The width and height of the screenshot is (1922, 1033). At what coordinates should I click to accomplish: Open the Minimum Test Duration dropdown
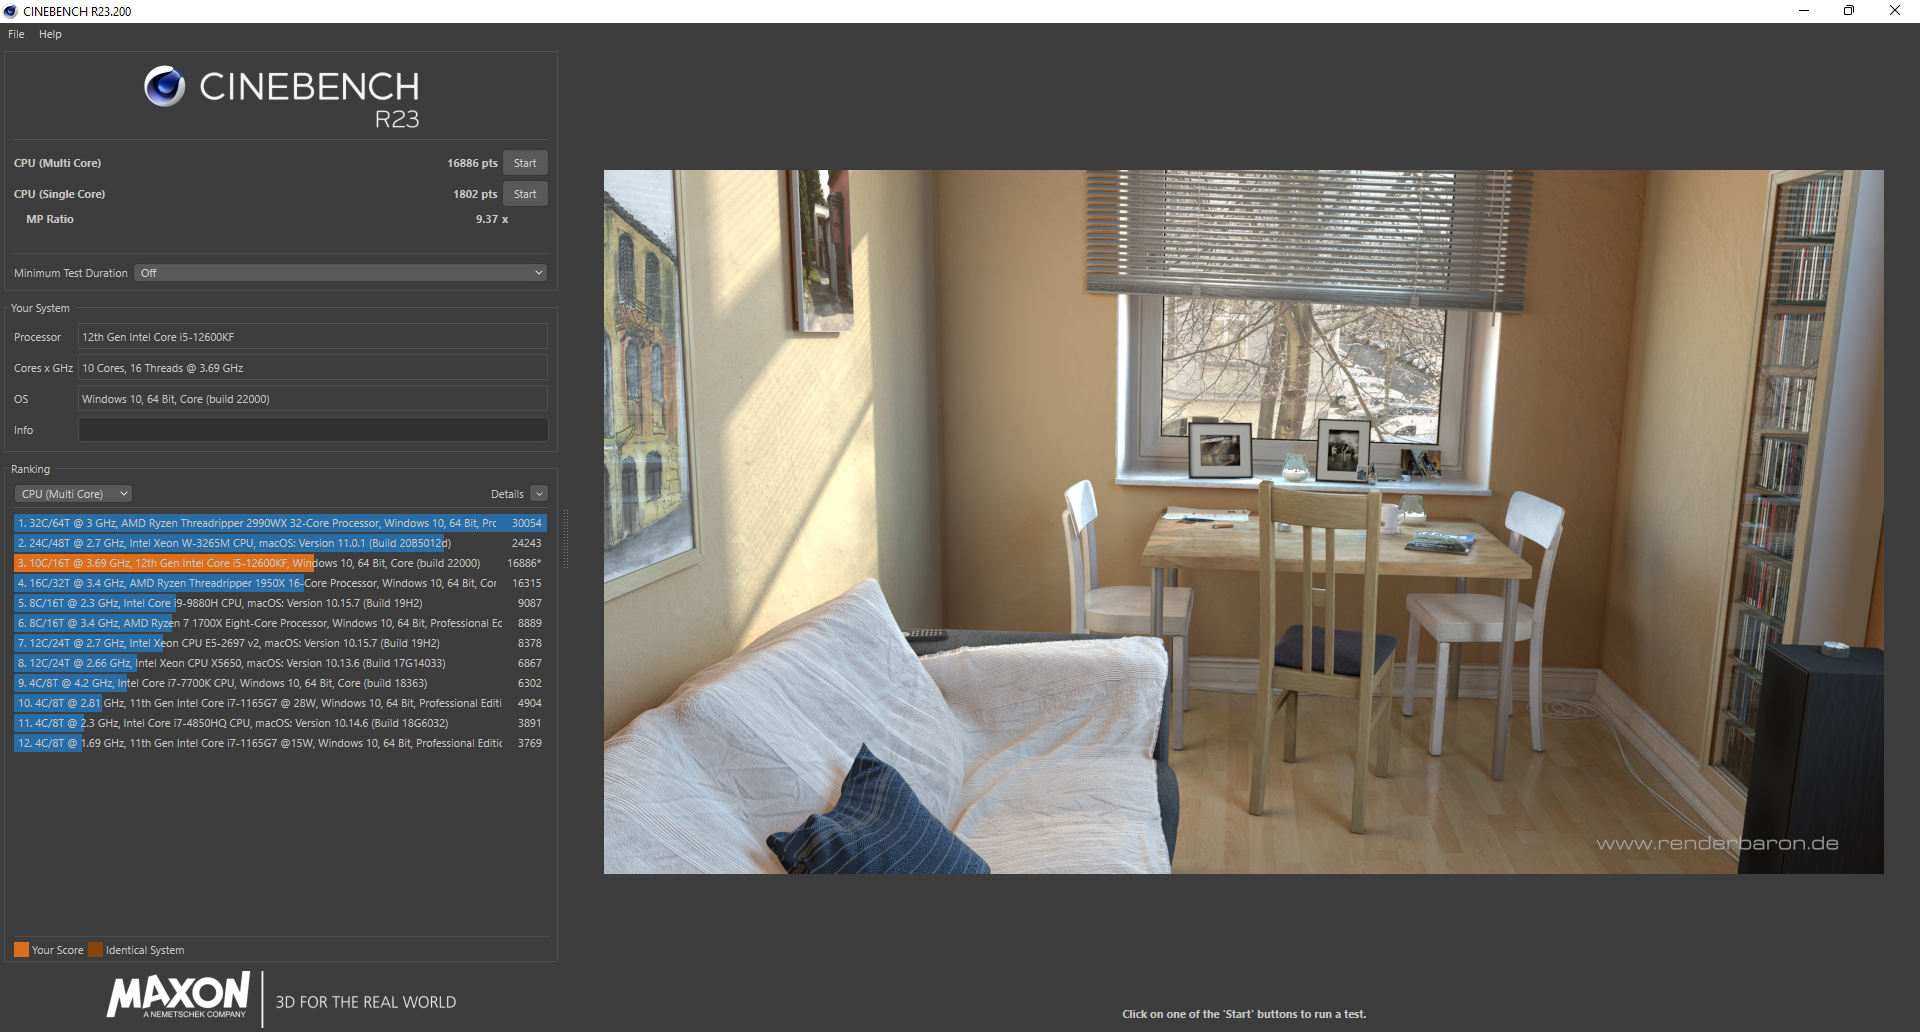341,273
